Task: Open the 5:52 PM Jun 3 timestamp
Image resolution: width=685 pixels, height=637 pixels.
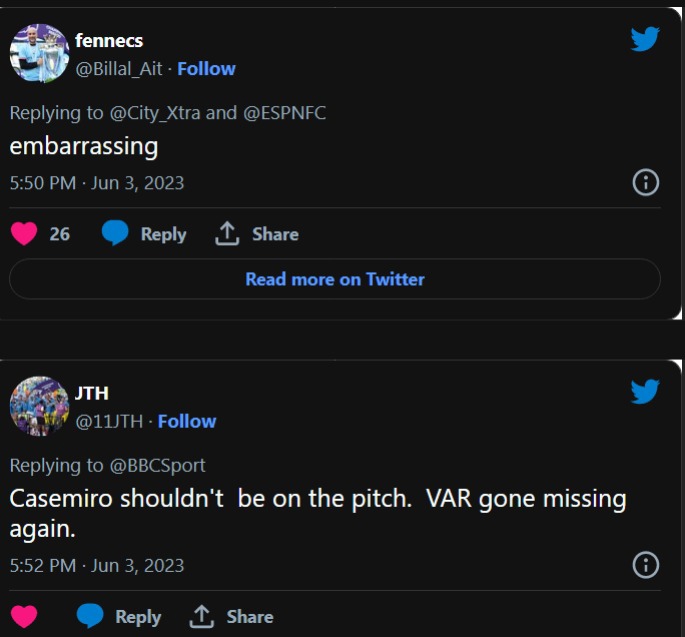Action: pos(97,565)
